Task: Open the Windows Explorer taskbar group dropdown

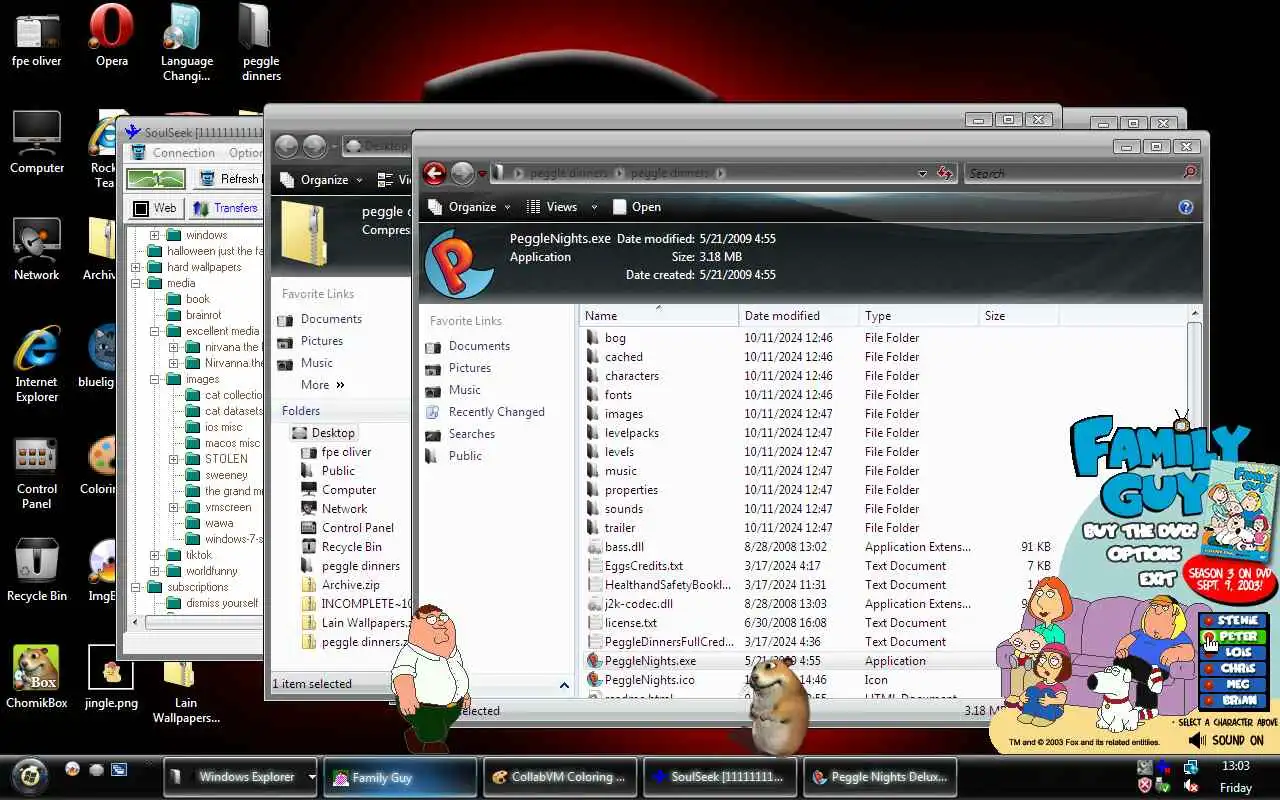Action: tap(312, 777)
